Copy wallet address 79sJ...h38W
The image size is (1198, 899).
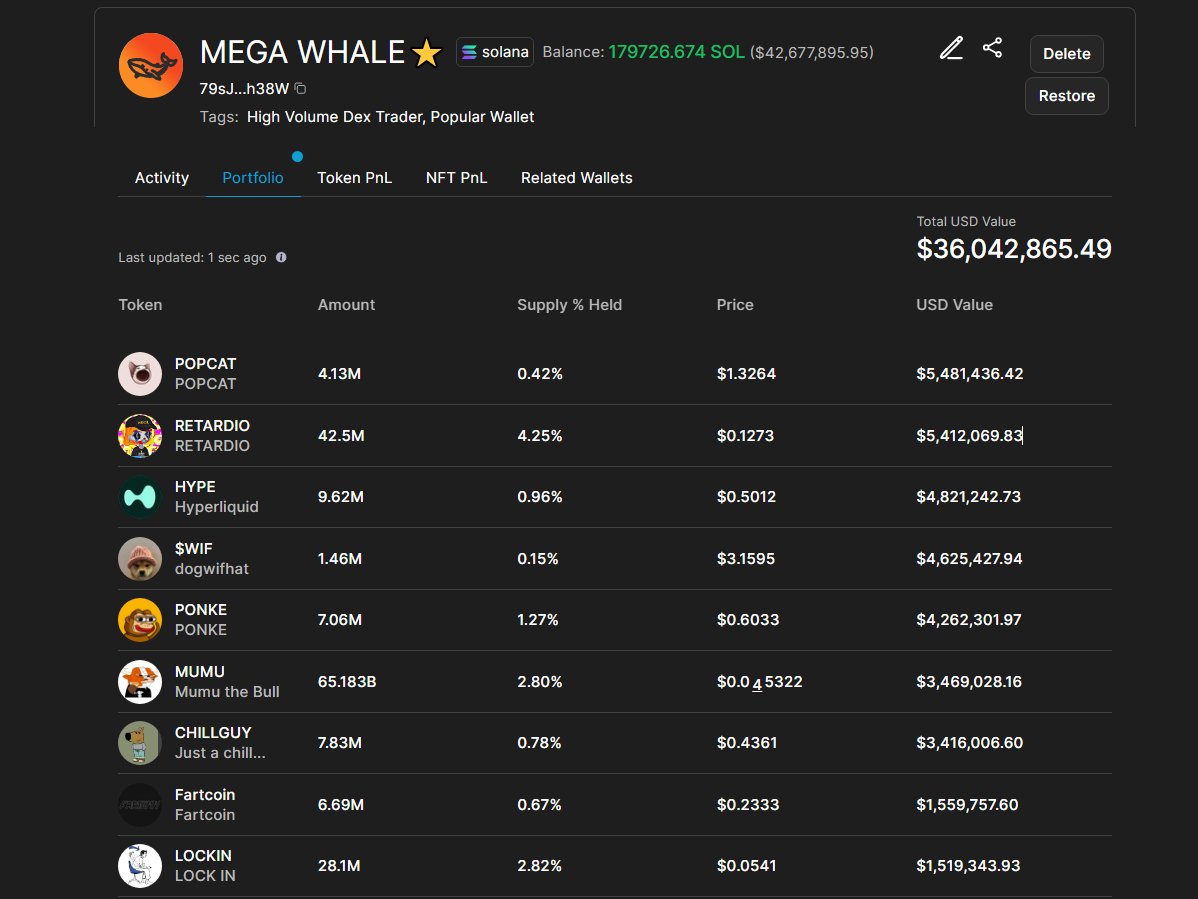[300, 89]
